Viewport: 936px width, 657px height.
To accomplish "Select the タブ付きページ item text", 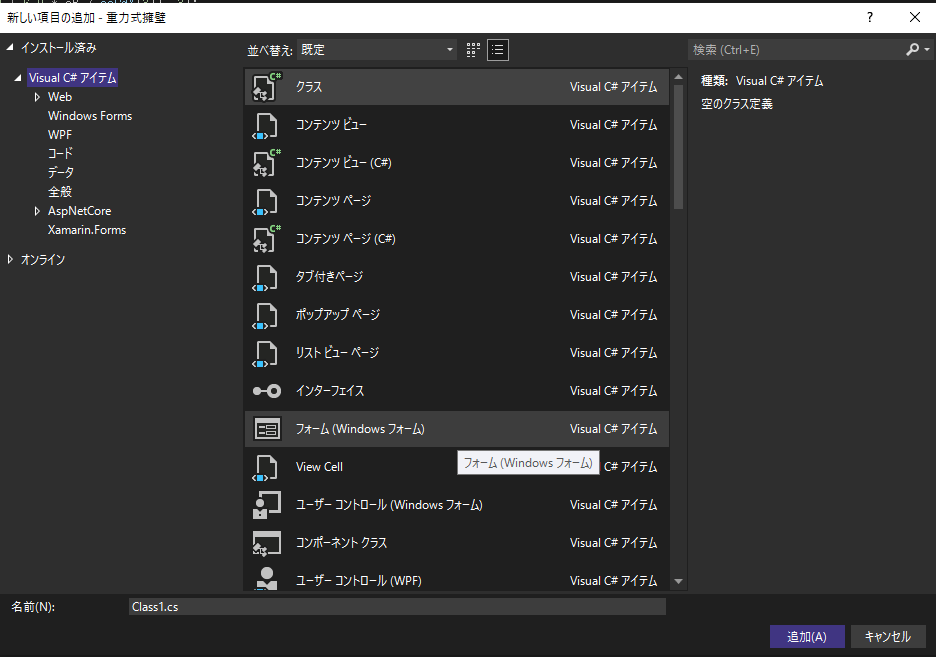I will 330,277.
